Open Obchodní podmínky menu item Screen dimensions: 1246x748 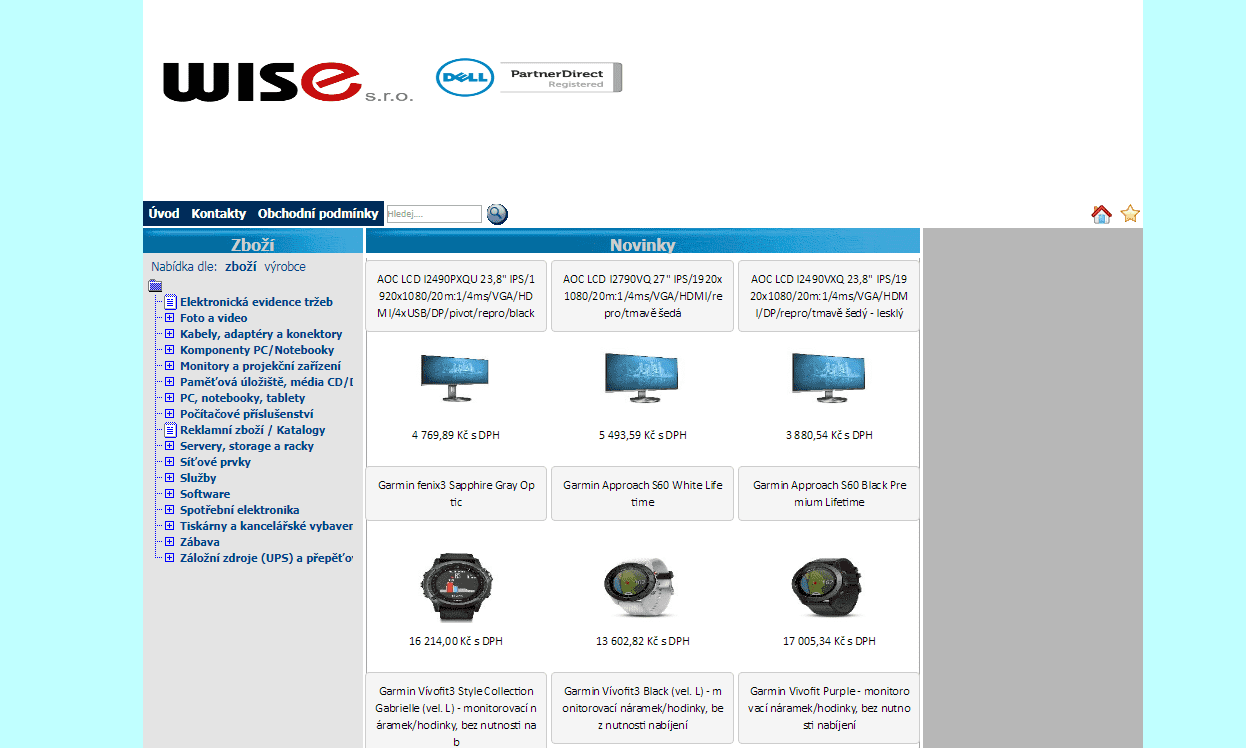click(x=318, y=214)
